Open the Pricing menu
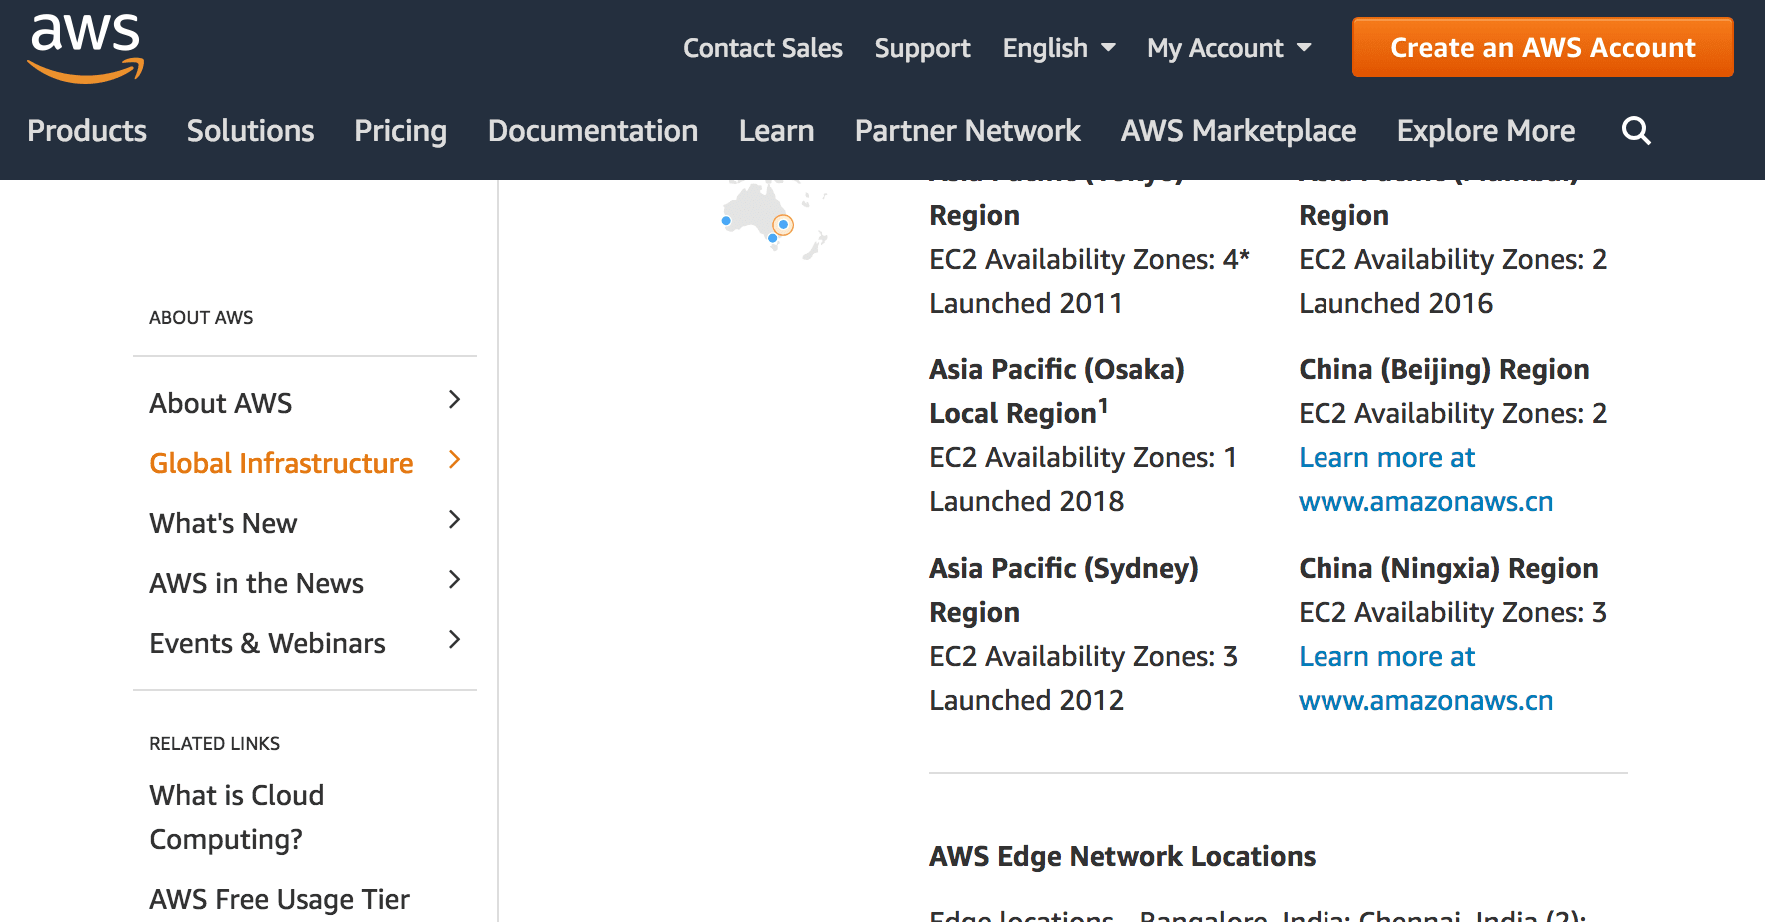Viewport: 1765px width, 922px height. click(x=400, y=131)
